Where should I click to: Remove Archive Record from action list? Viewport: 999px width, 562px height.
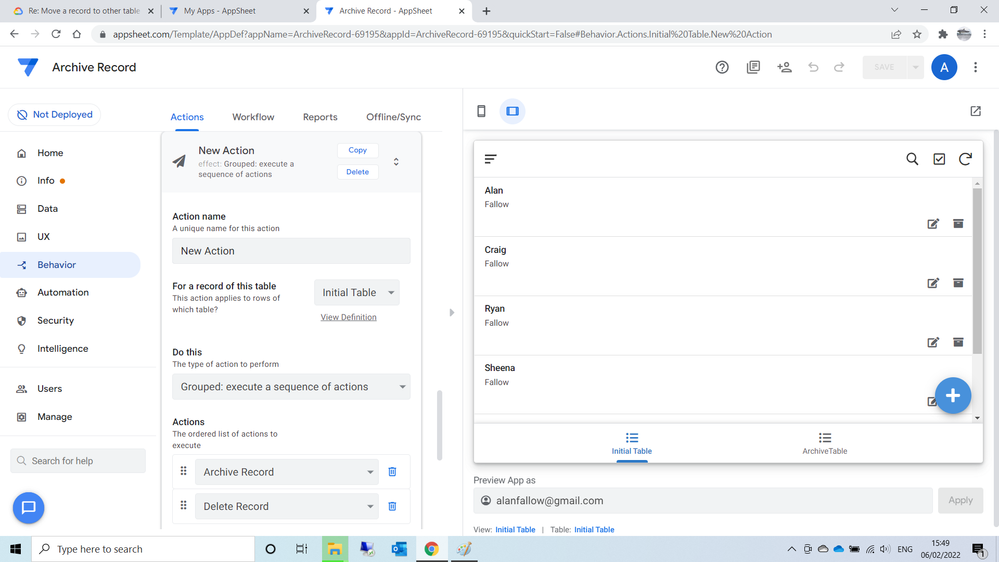tap(392, 472)
